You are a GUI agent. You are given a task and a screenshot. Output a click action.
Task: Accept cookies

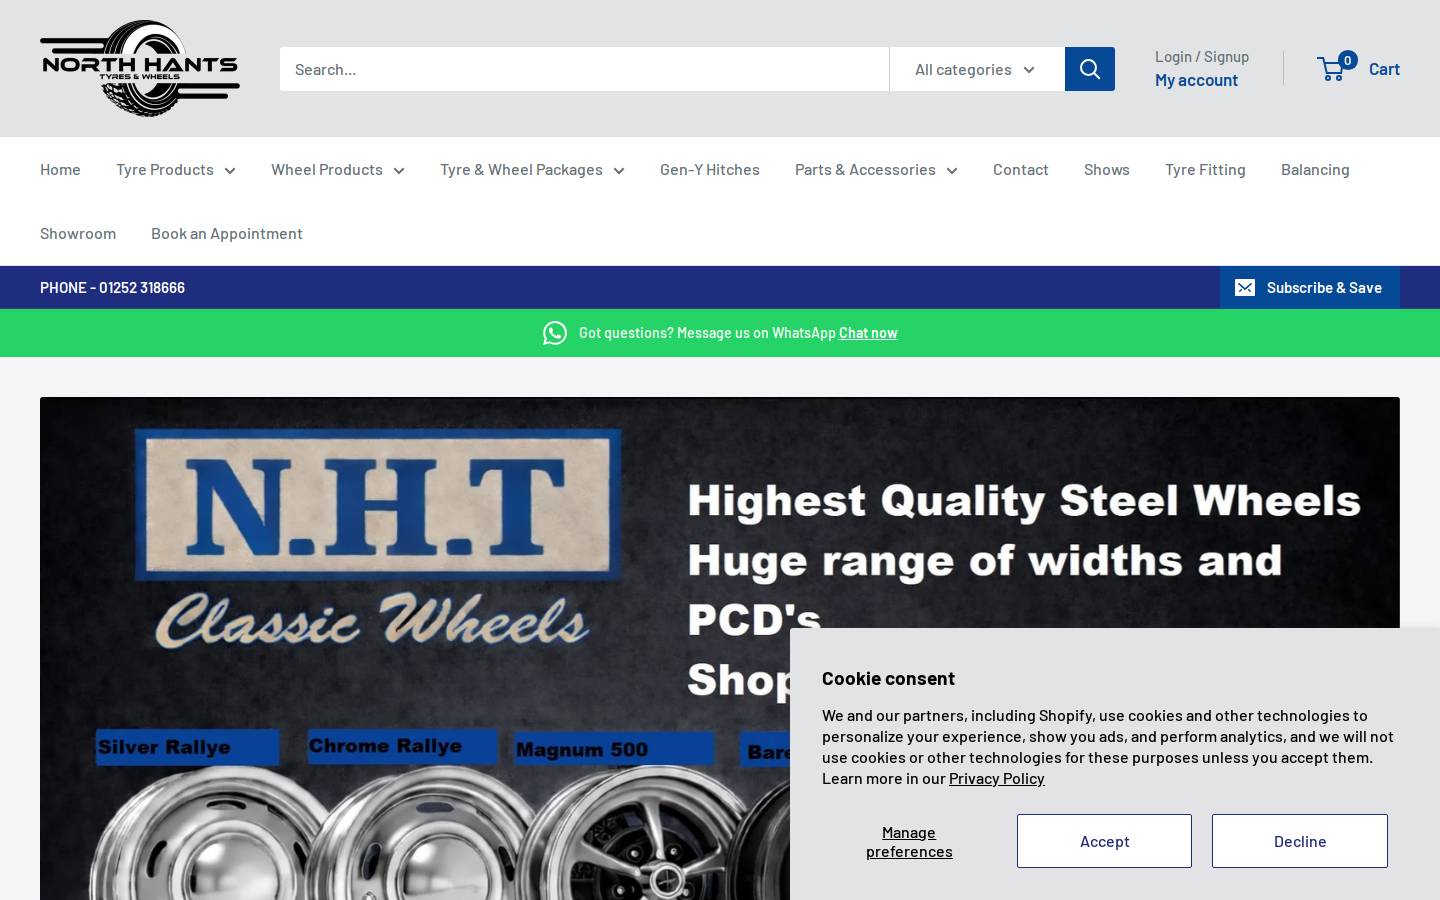(1104, 841)
